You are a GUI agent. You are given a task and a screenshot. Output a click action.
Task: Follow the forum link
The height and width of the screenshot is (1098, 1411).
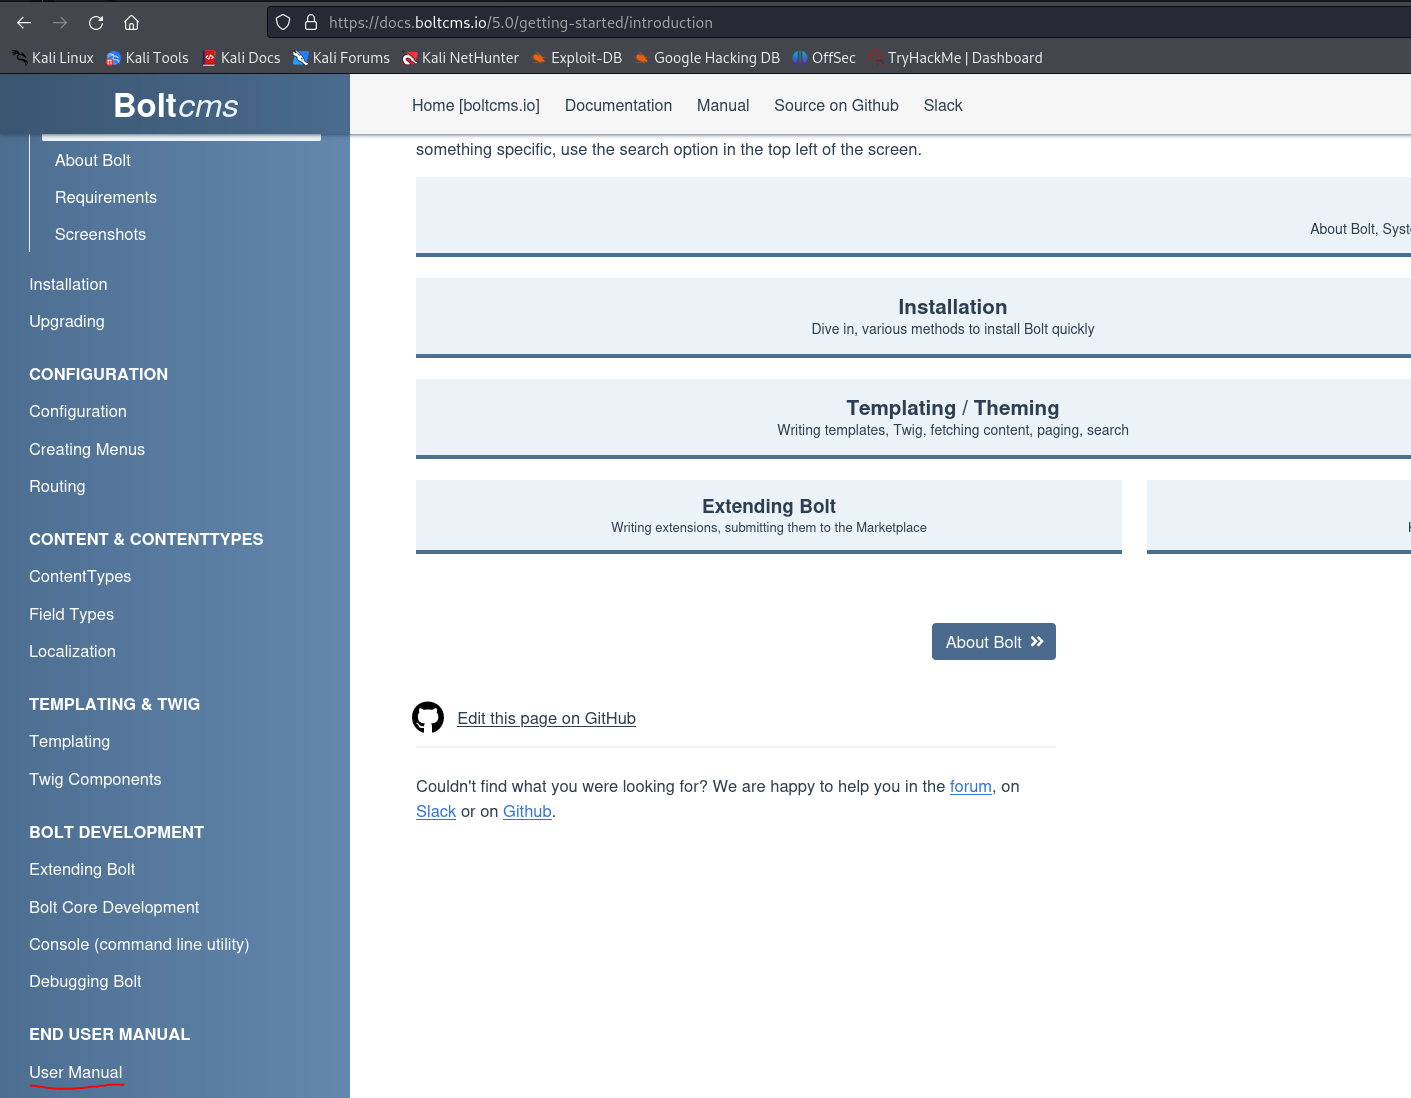coord(971,786)
